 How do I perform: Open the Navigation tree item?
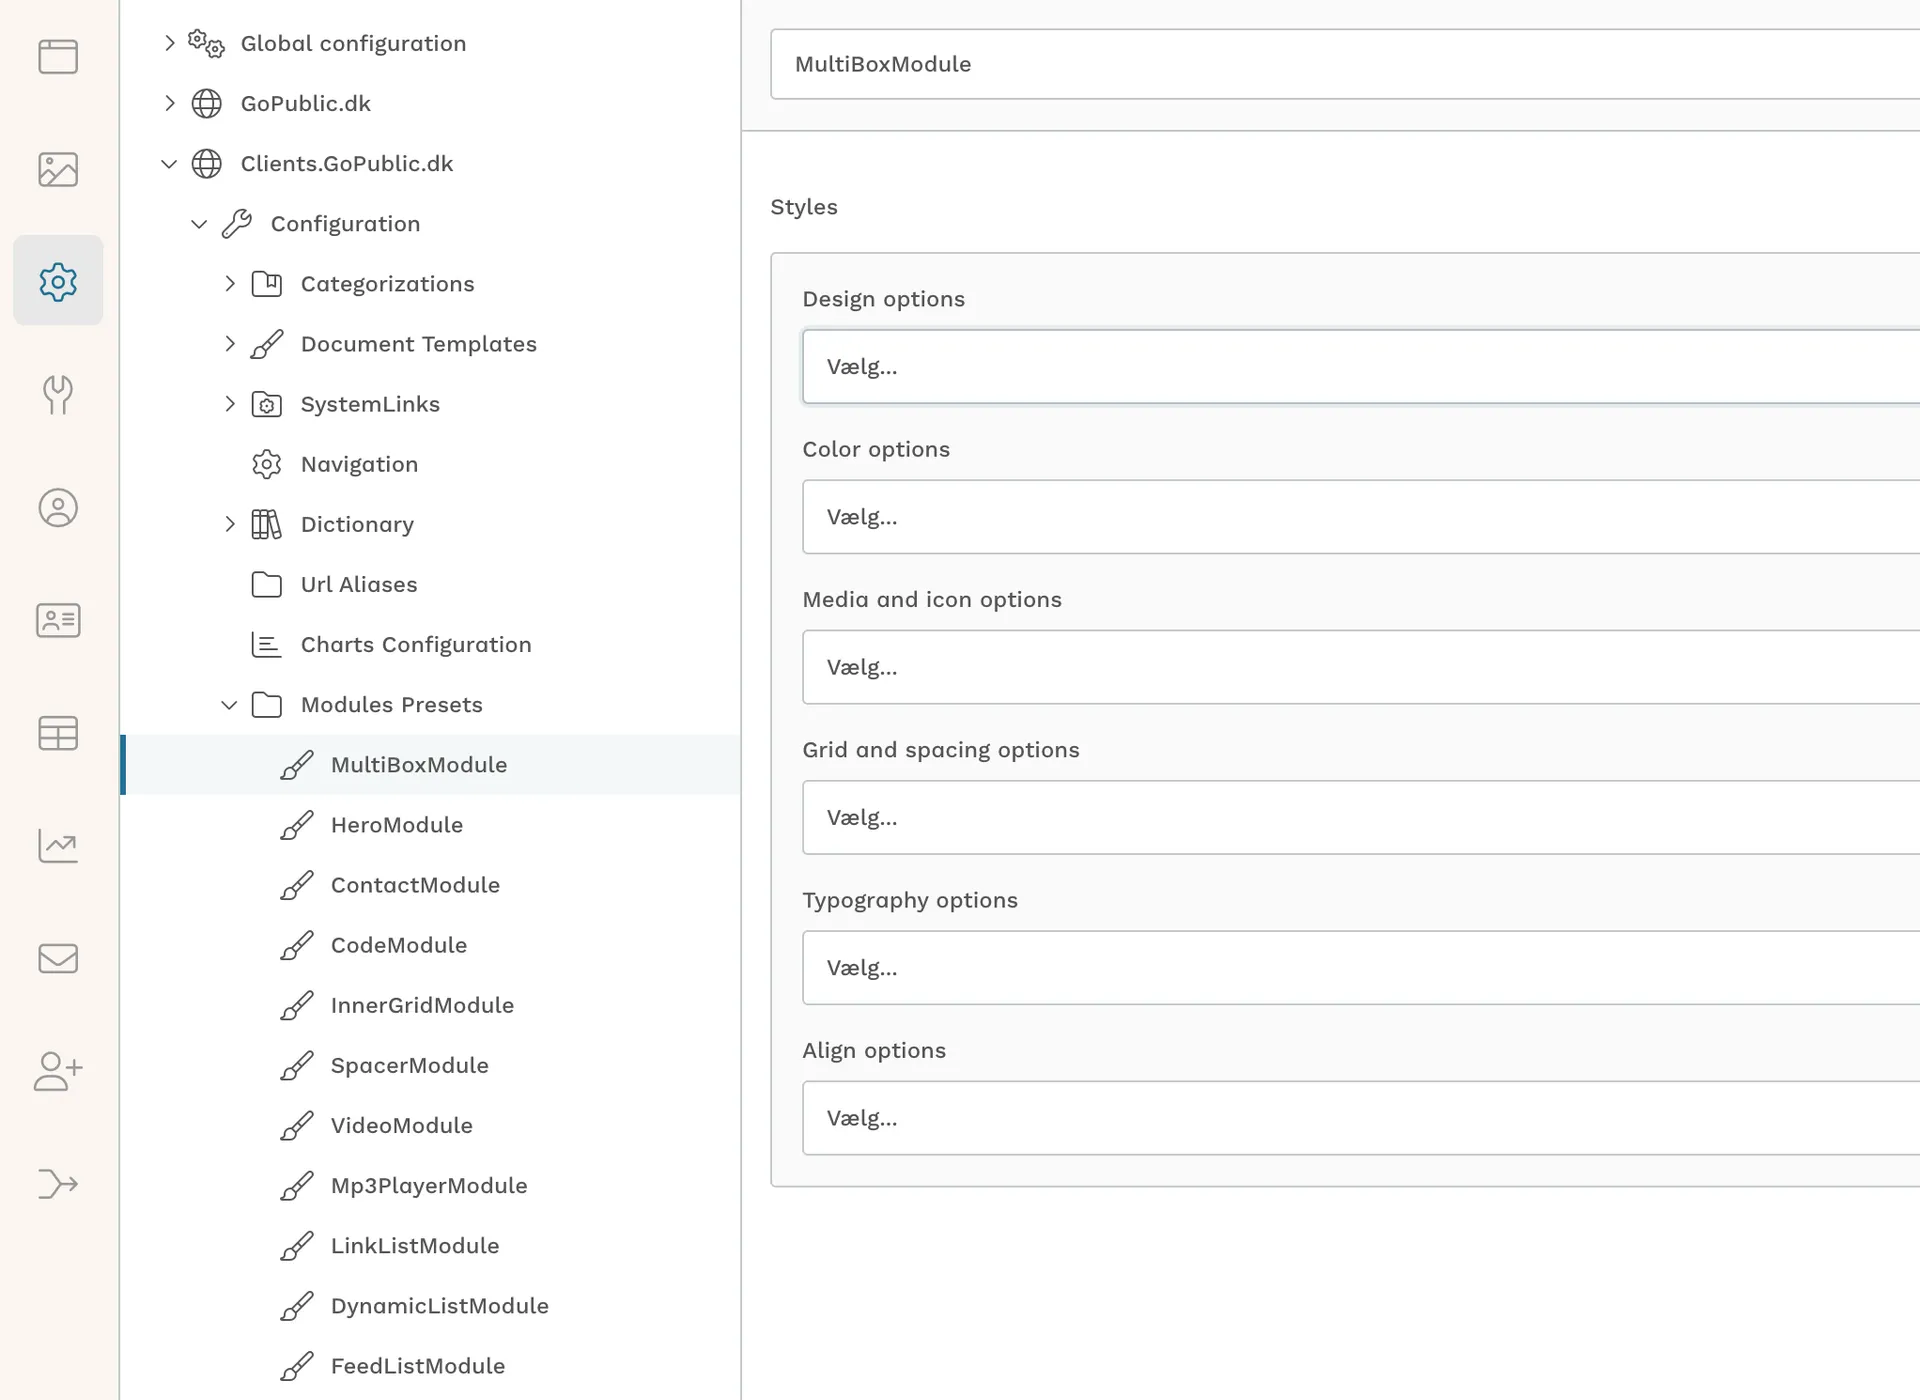click(359, 464)
